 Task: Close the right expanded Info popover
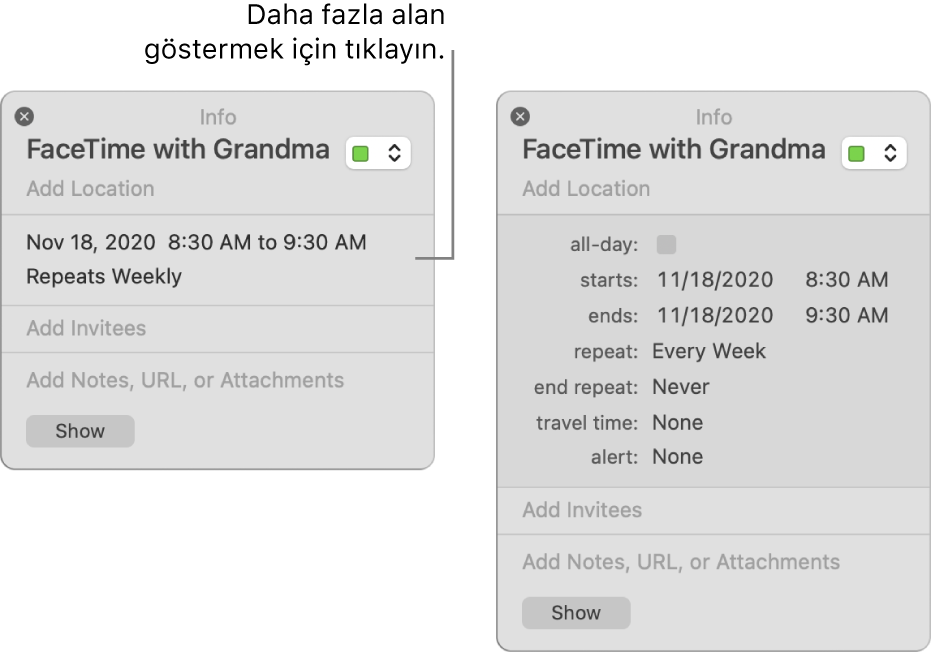click(520, 116)
